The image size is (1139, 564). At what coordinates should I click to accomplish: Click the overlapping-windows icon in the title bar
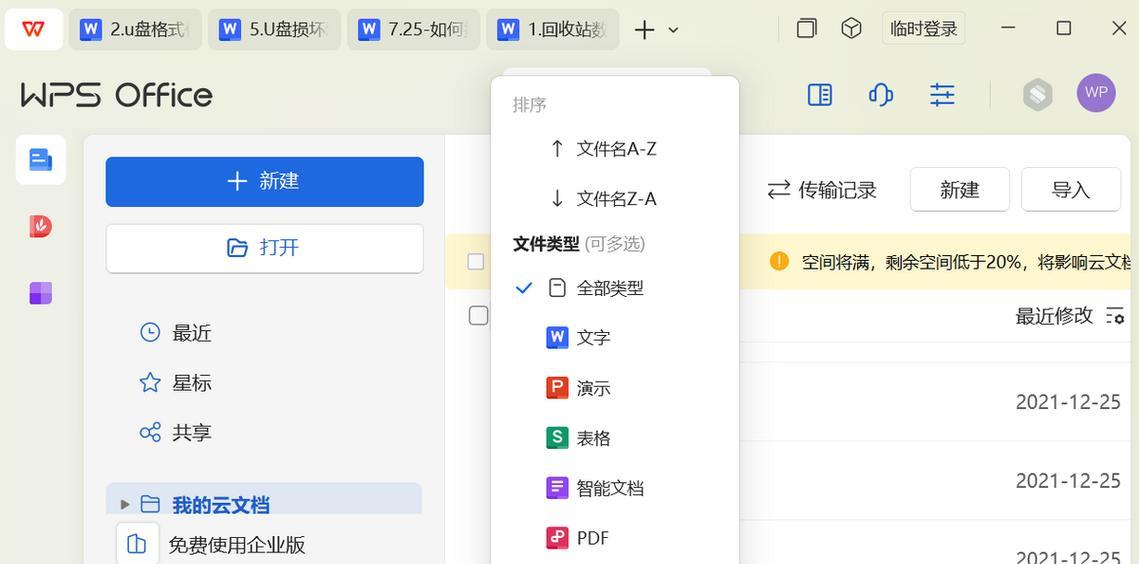(x=806, y=28)
